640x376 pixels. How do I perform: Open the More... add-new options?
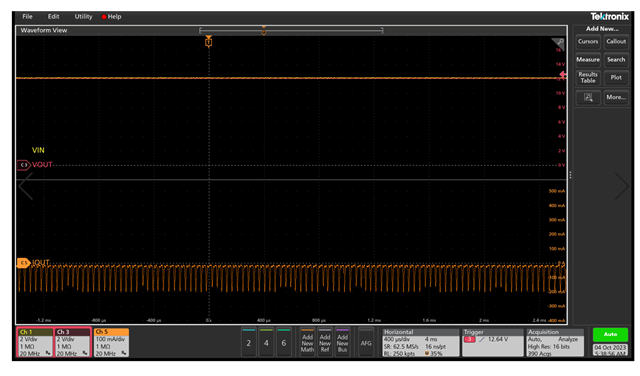(x=616, y=98)
